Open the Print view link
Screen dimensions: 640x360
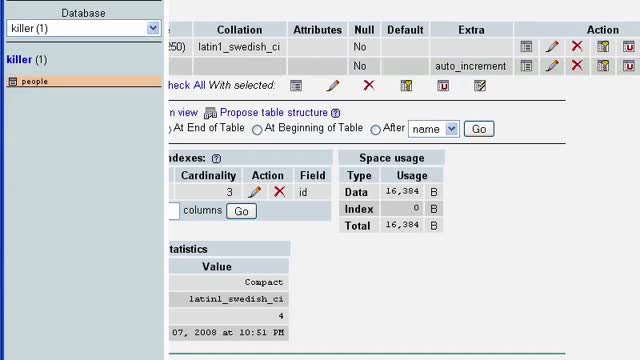click(x=183, y=112)
